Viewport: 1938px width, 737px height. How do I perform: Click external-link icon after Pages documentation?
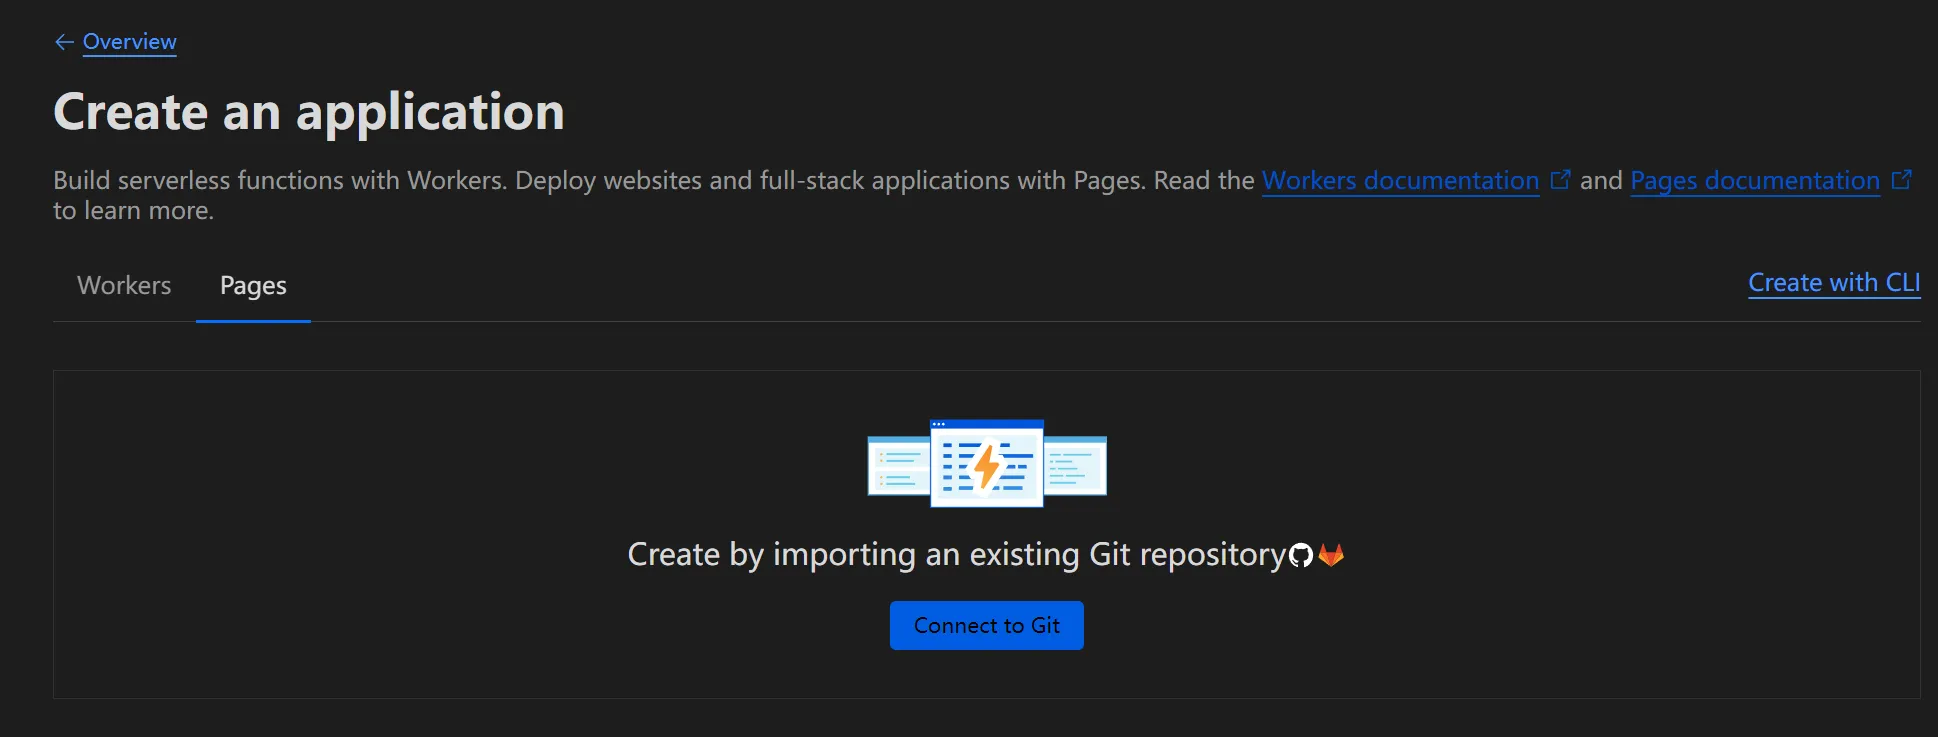(1901, 180)
